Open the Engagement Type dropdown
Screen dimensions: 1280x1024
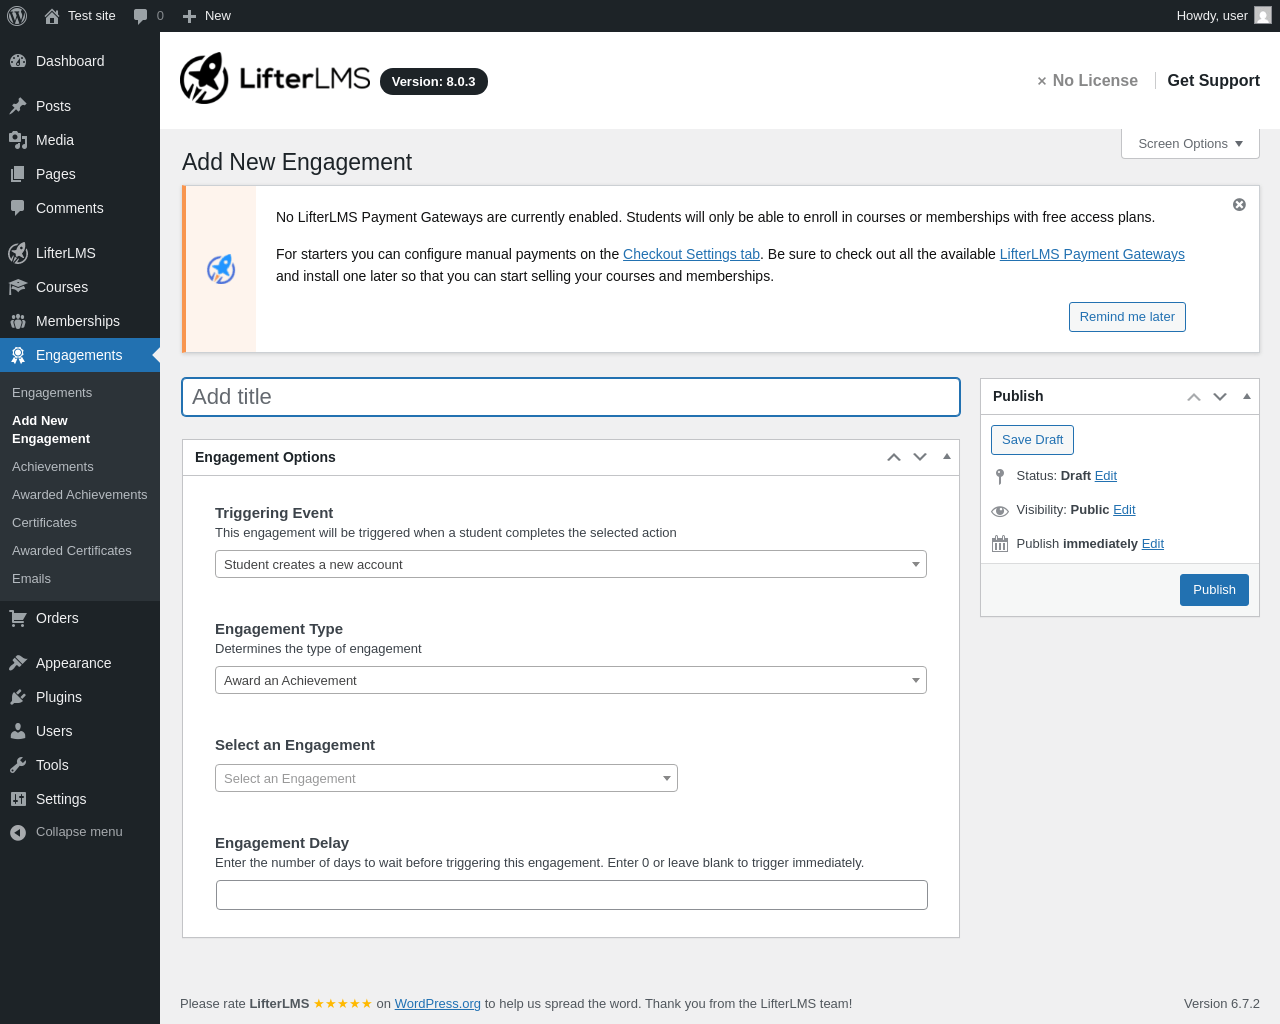(570, 681)
